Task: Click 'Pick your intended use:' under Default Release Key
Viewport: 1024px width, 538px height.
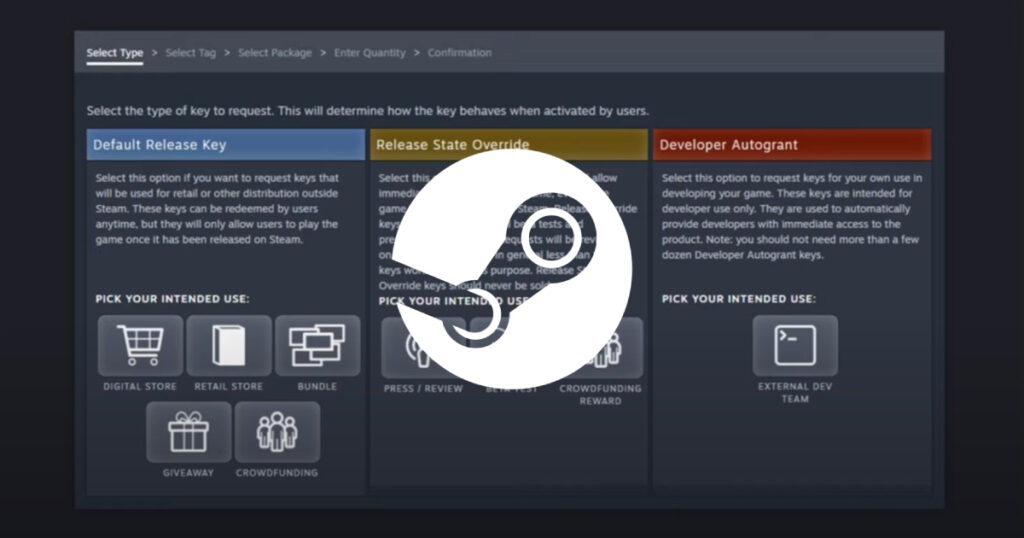Action: click(x=172, y=299)
